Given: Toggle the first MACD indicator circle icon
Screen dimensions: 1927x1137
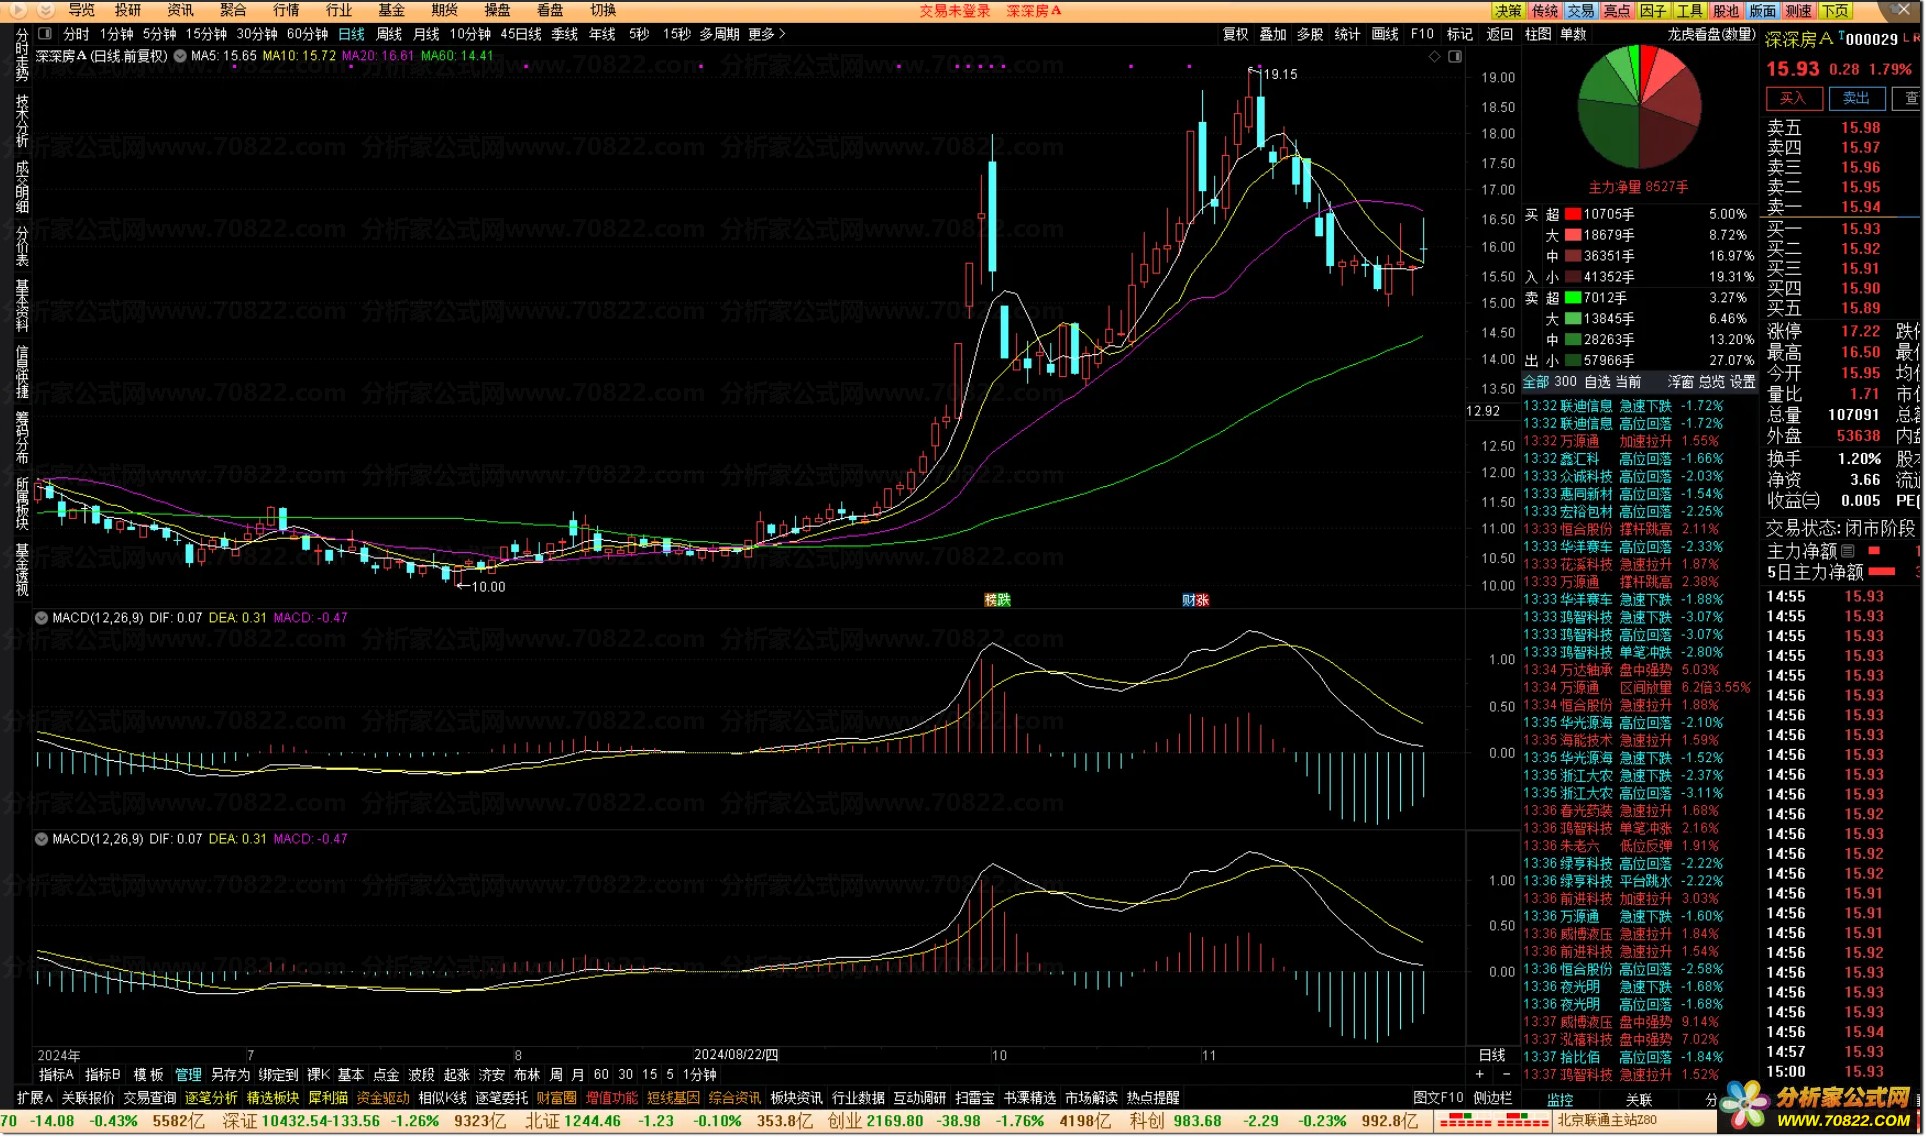Looking at the screenshot, I should click(x=42, y=619).
